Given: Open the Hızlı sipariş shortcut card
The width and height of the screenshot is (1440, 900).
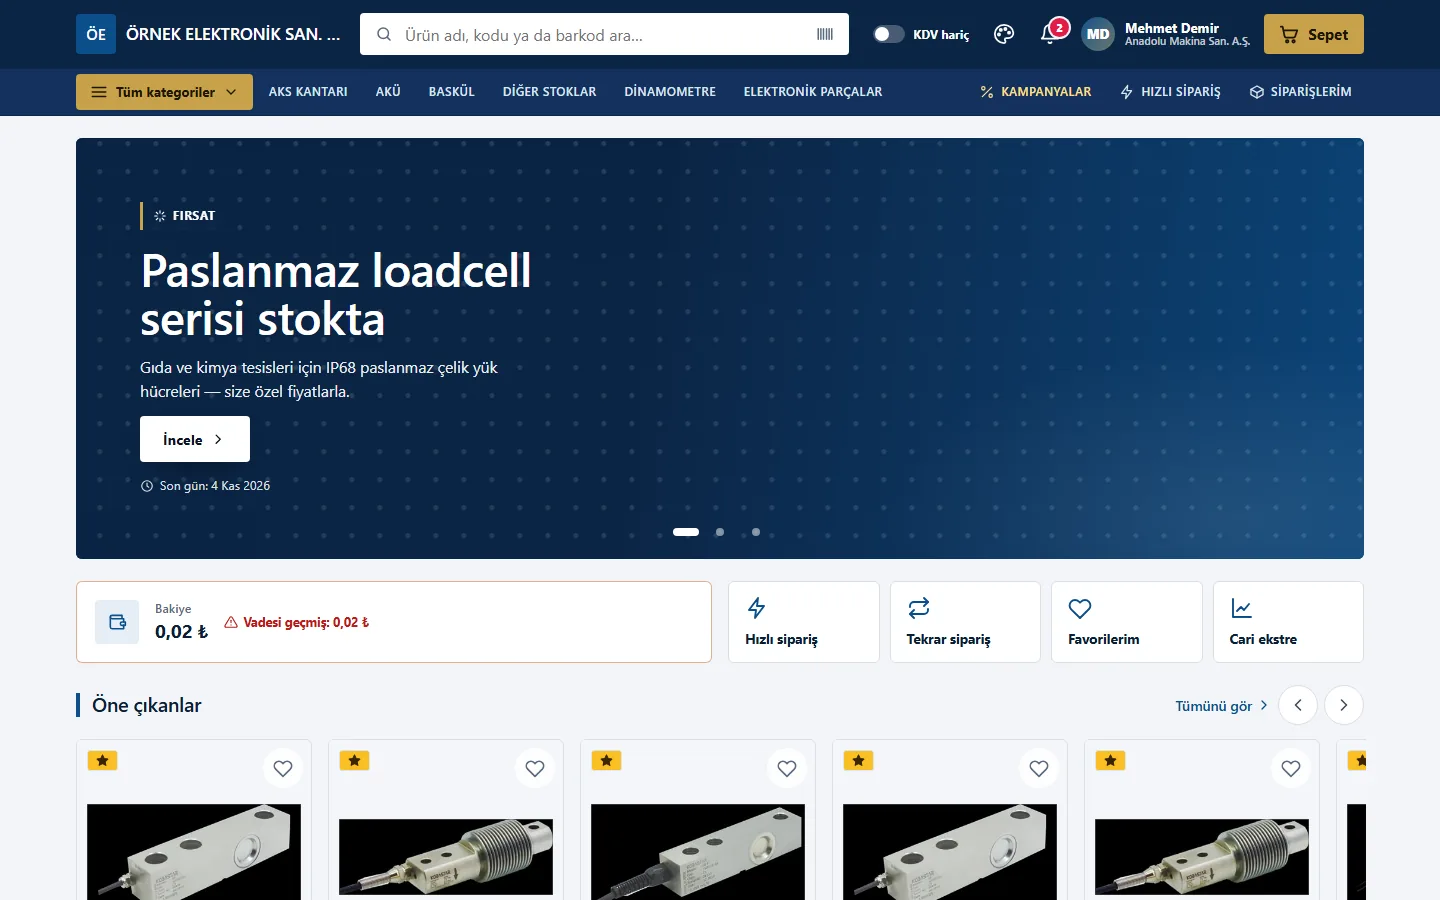Looking at the screenshot, I should tap(804, 622).
